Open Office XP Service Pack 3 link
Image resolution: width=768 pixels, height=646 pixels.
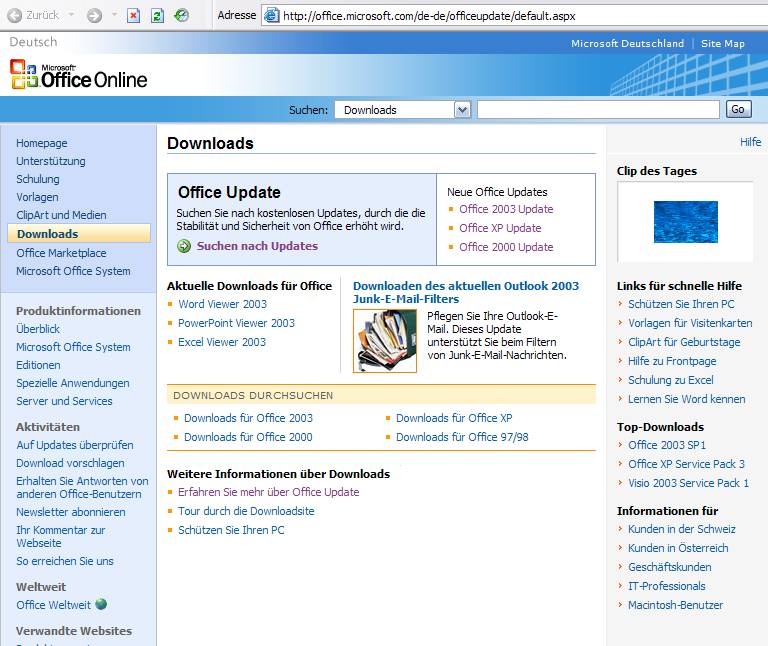coord(686,464)
